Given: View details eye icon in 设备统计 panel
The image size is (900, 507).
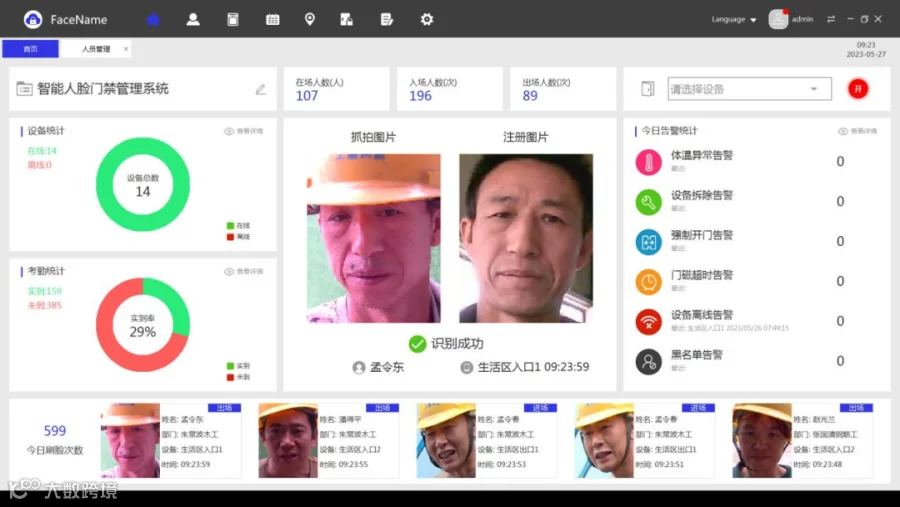Looking at the screenshot, I should tap(229, 131).
